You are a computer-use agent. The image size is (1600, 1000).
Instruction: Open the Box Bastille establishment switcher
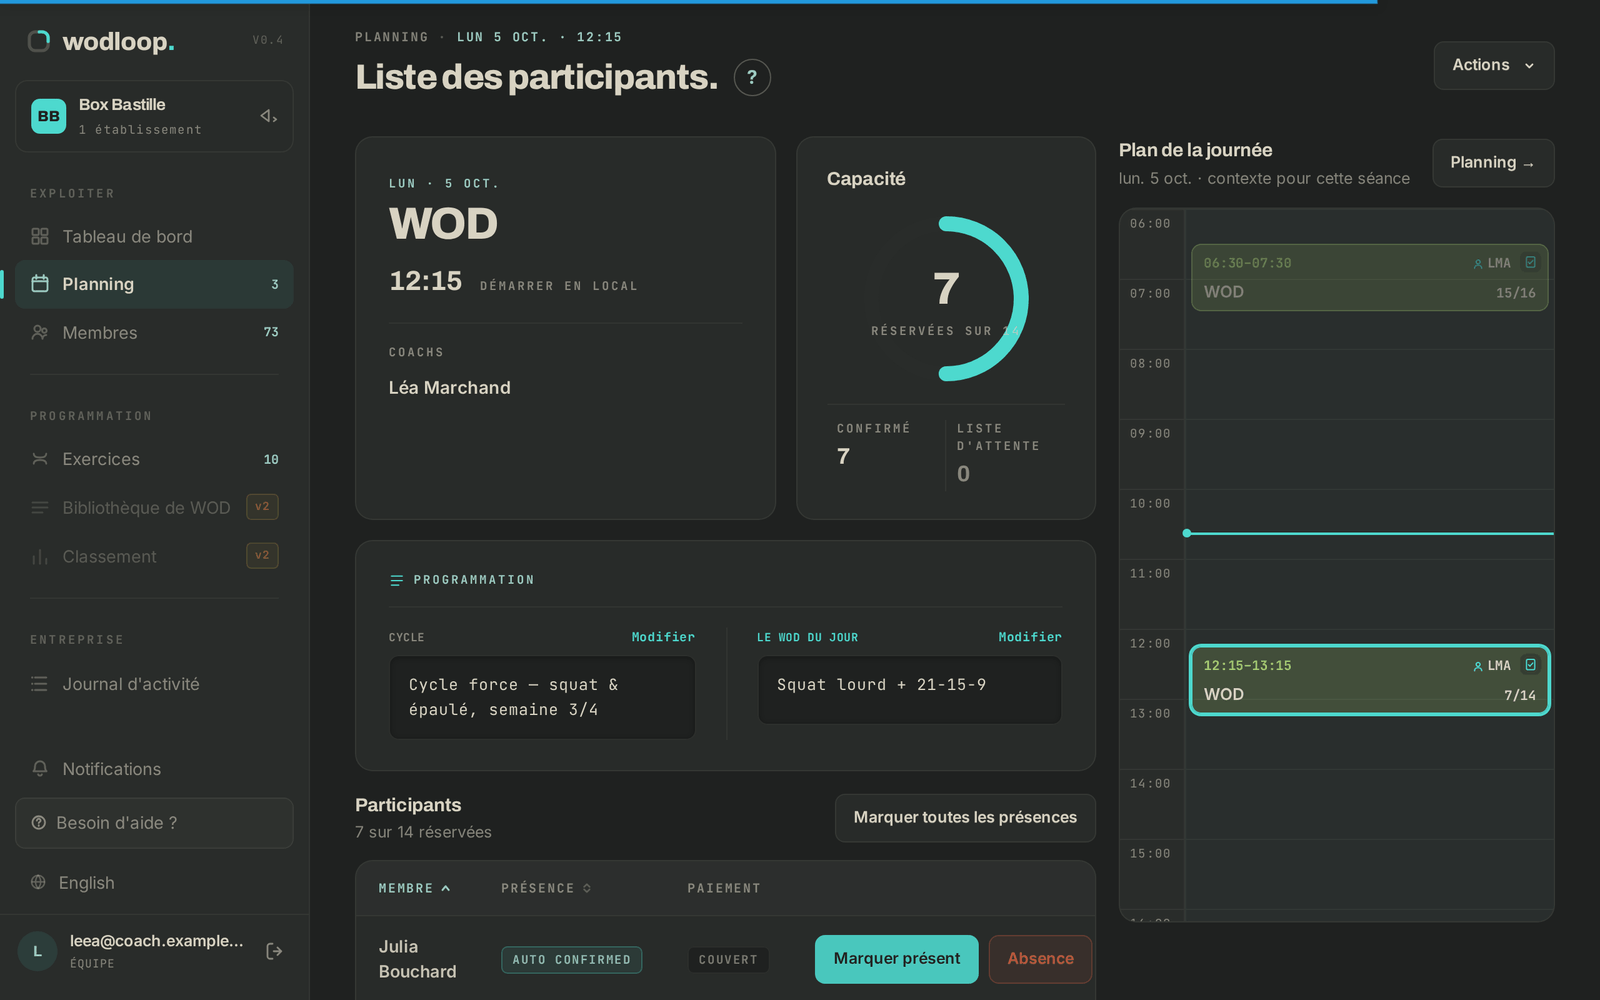(154, 116)
